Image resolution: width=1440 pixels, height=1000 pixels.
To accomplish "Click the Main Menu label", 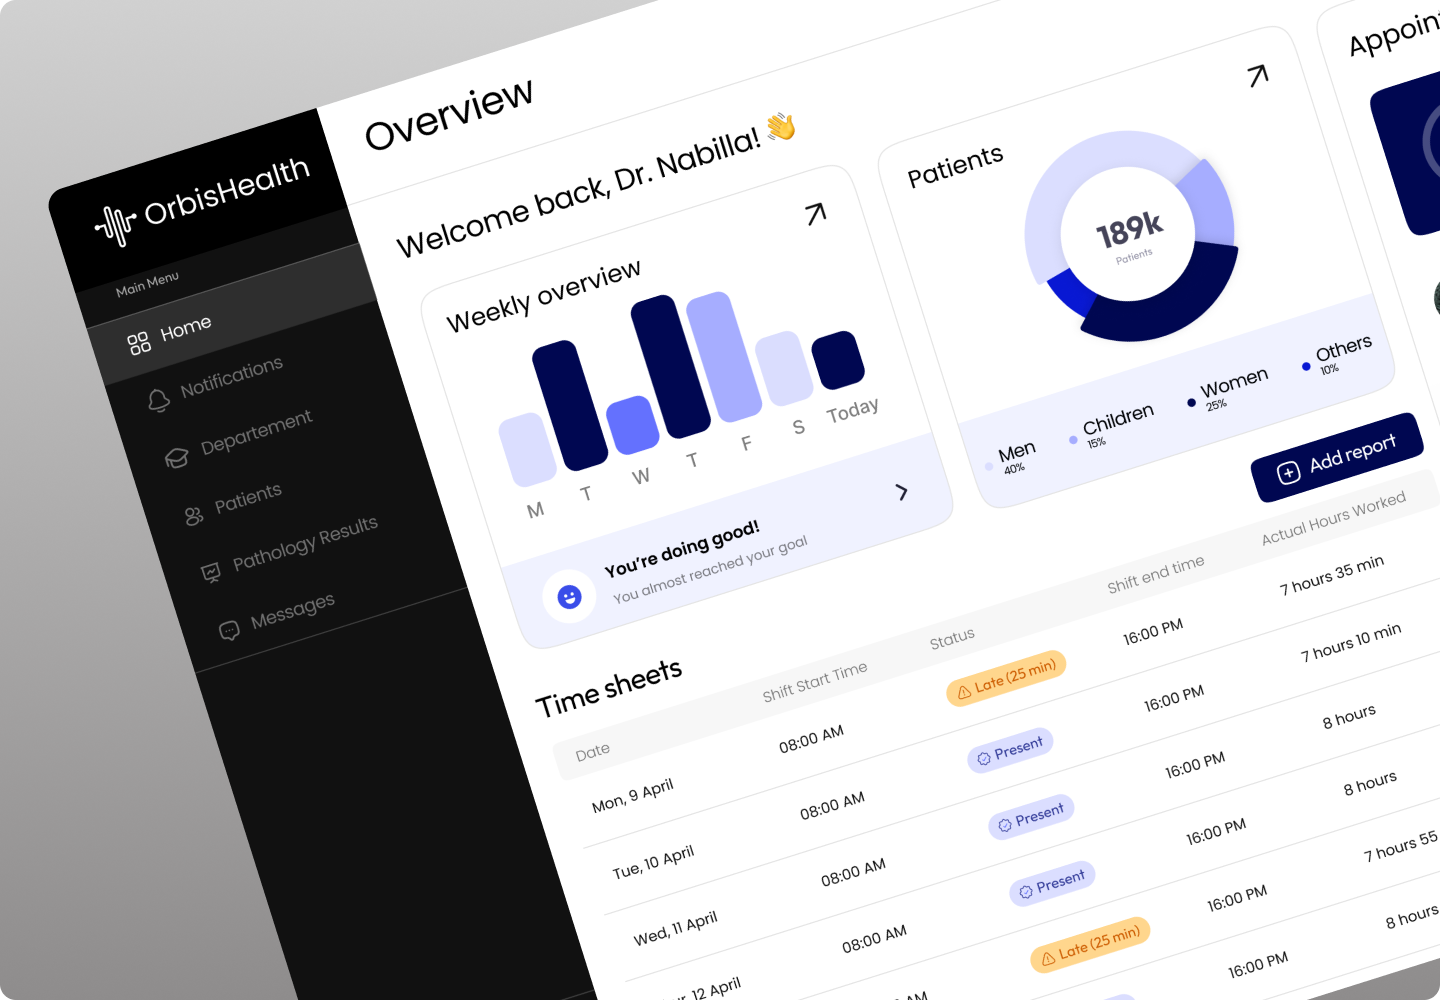I will pos(147,284).
